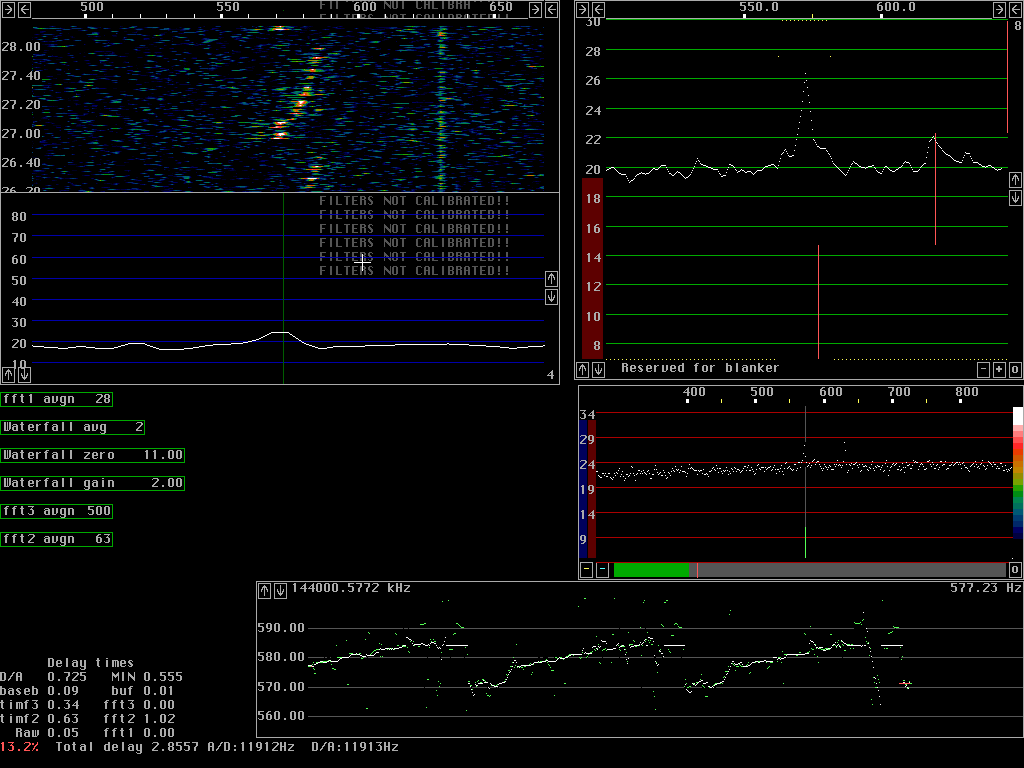The height and width of the screenshot is (768, 1024).
Task: Click the up arrow on the main spectrum's right edge
Action: 551,279
